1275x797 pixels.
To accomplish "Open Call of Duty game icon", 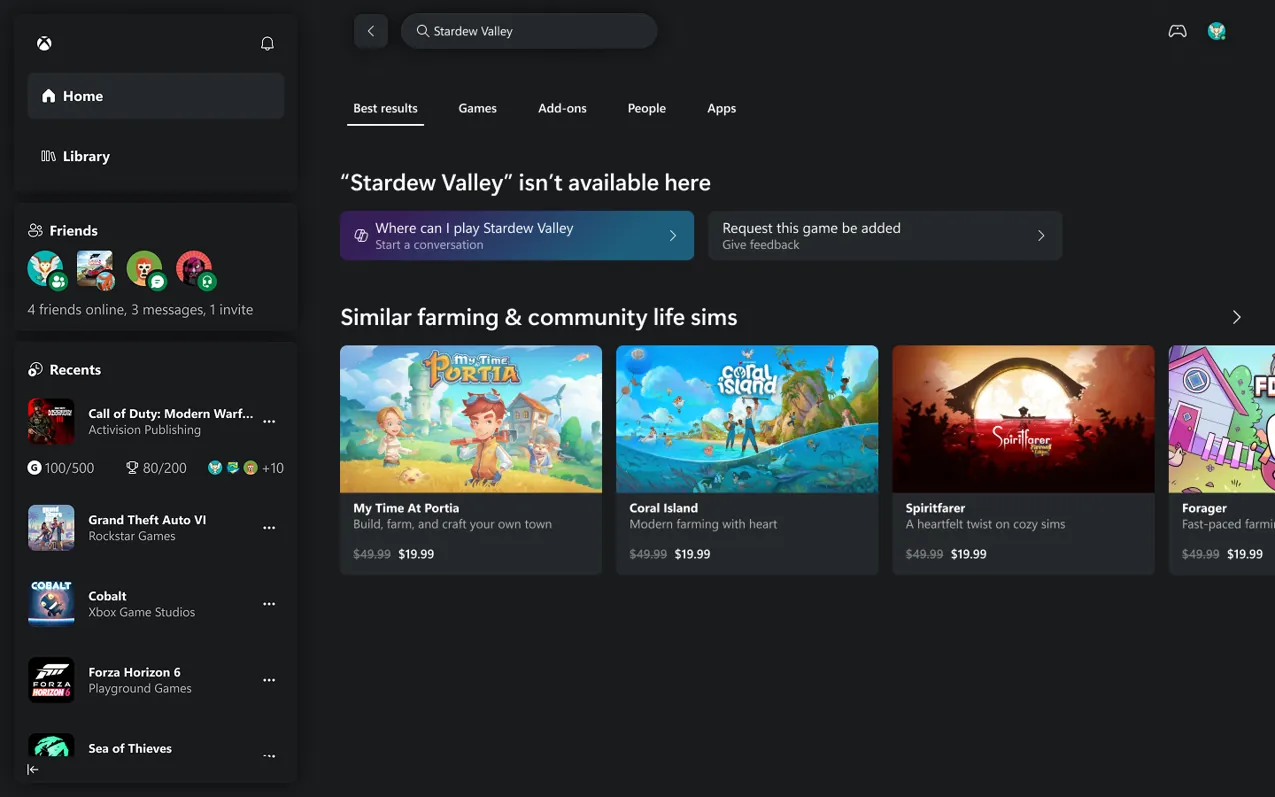I will 51,421.
